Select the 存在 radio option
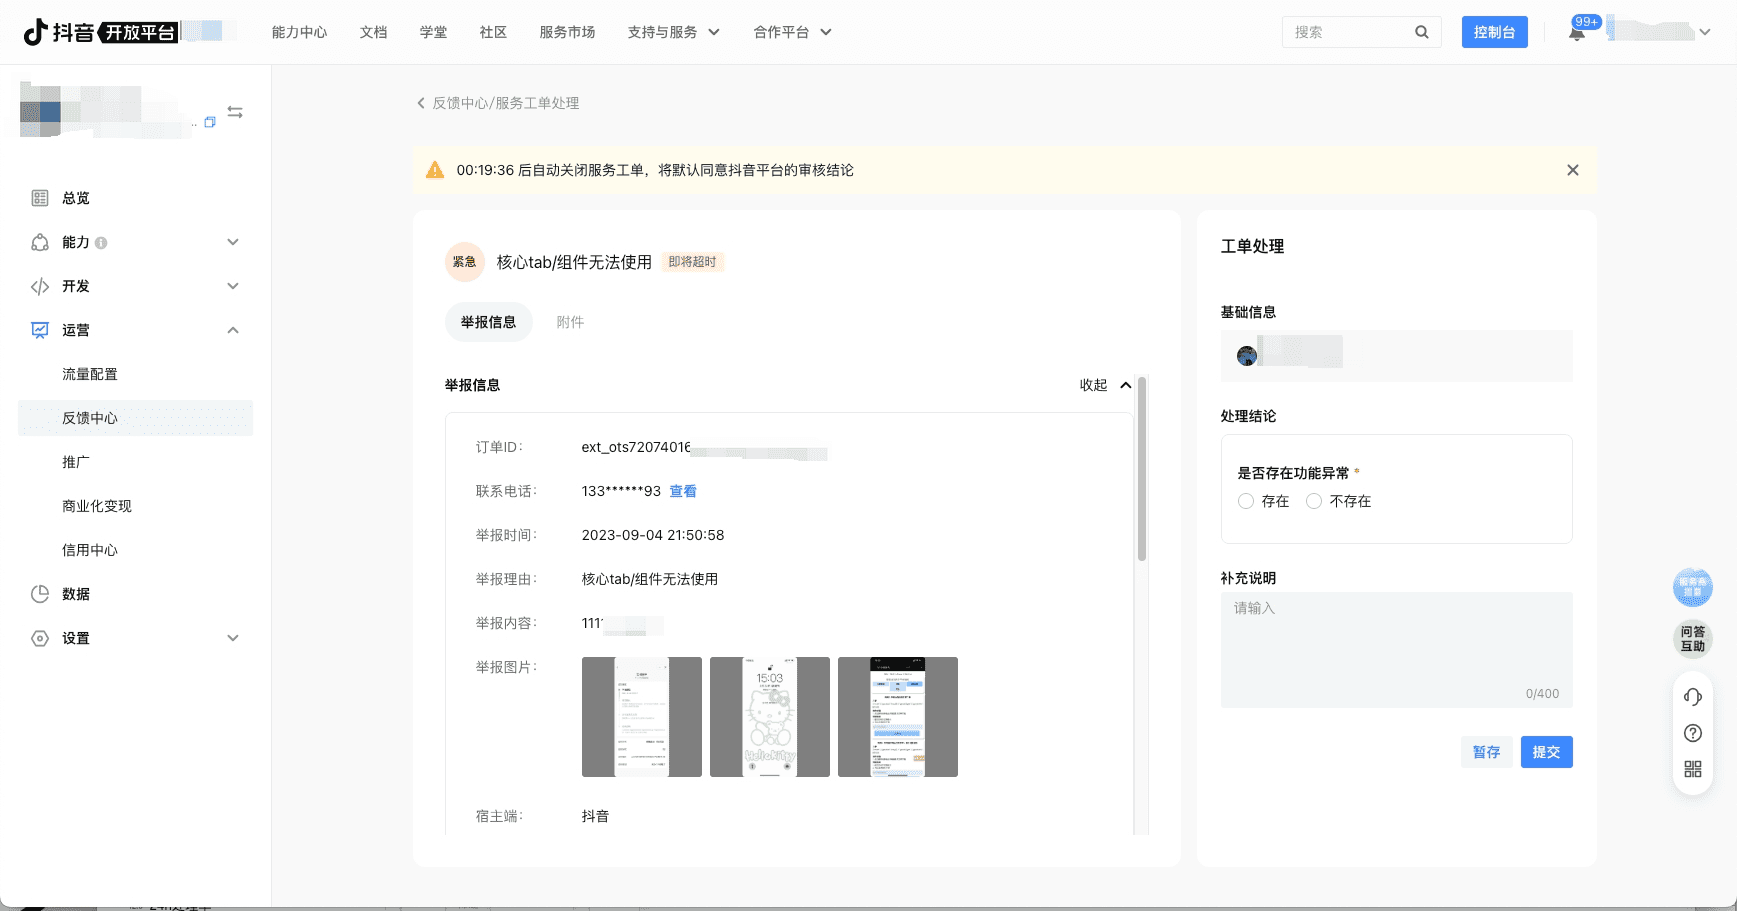This screenshot has height=911, width=1737. (x=1246, y=501)
